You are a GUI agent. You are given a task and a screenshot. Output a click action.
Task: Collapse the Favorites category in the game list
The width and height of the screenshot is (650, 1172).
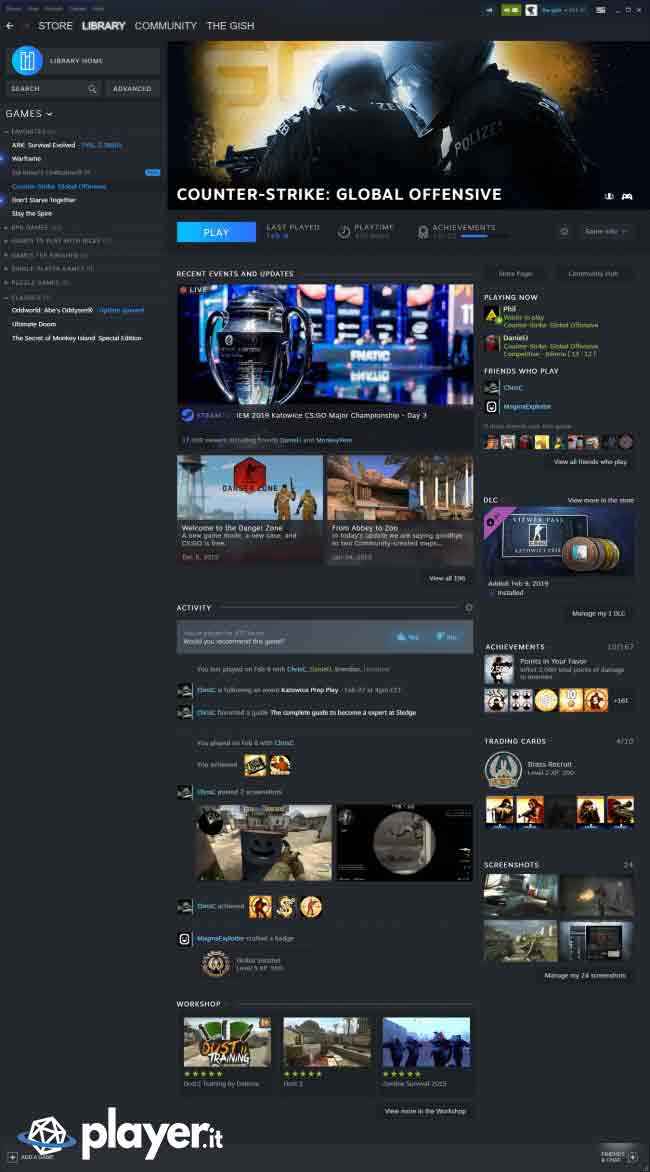click(8, 131)
